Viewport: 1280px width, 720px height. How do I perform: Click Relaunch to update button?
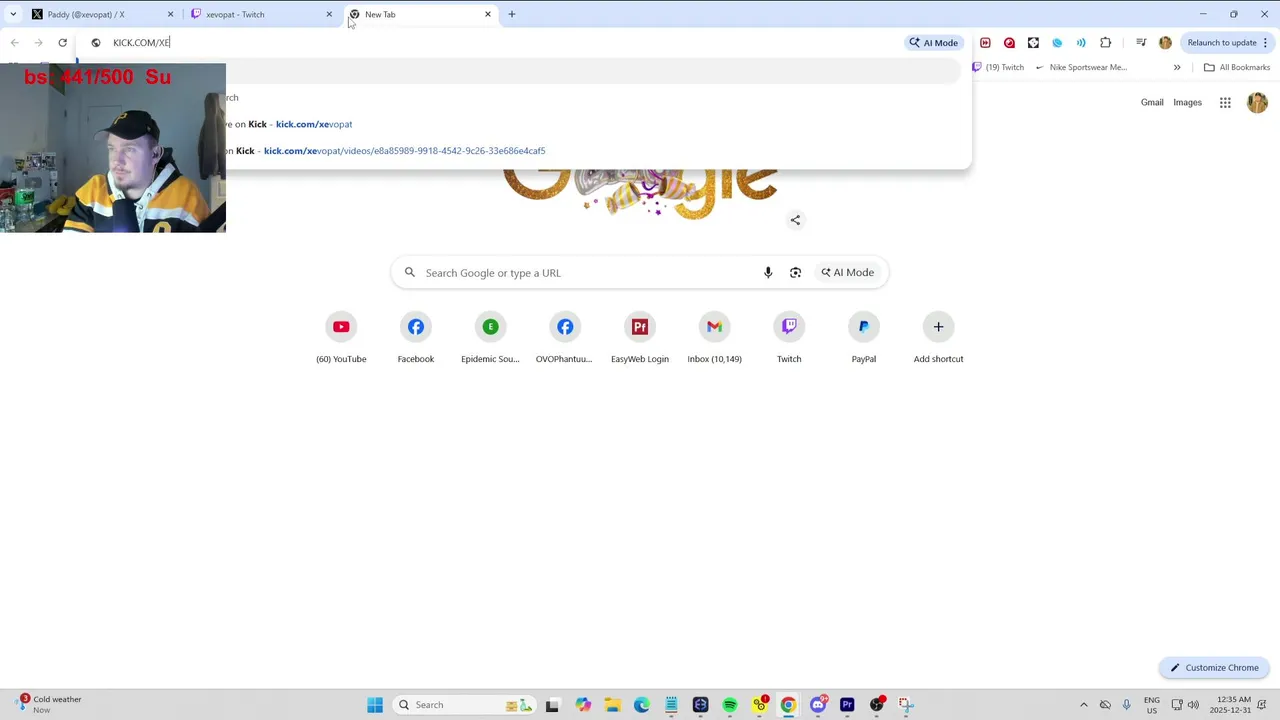coord(1228,42)
